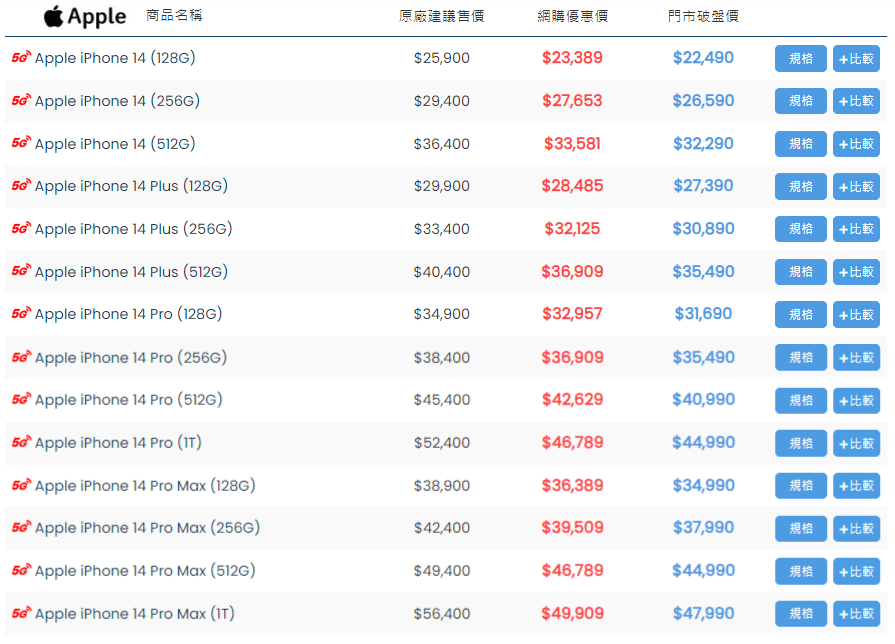Open 規格 for iPhone 14 Pro (128G)
Screen dimensions: 895x644
click(800, 315)
